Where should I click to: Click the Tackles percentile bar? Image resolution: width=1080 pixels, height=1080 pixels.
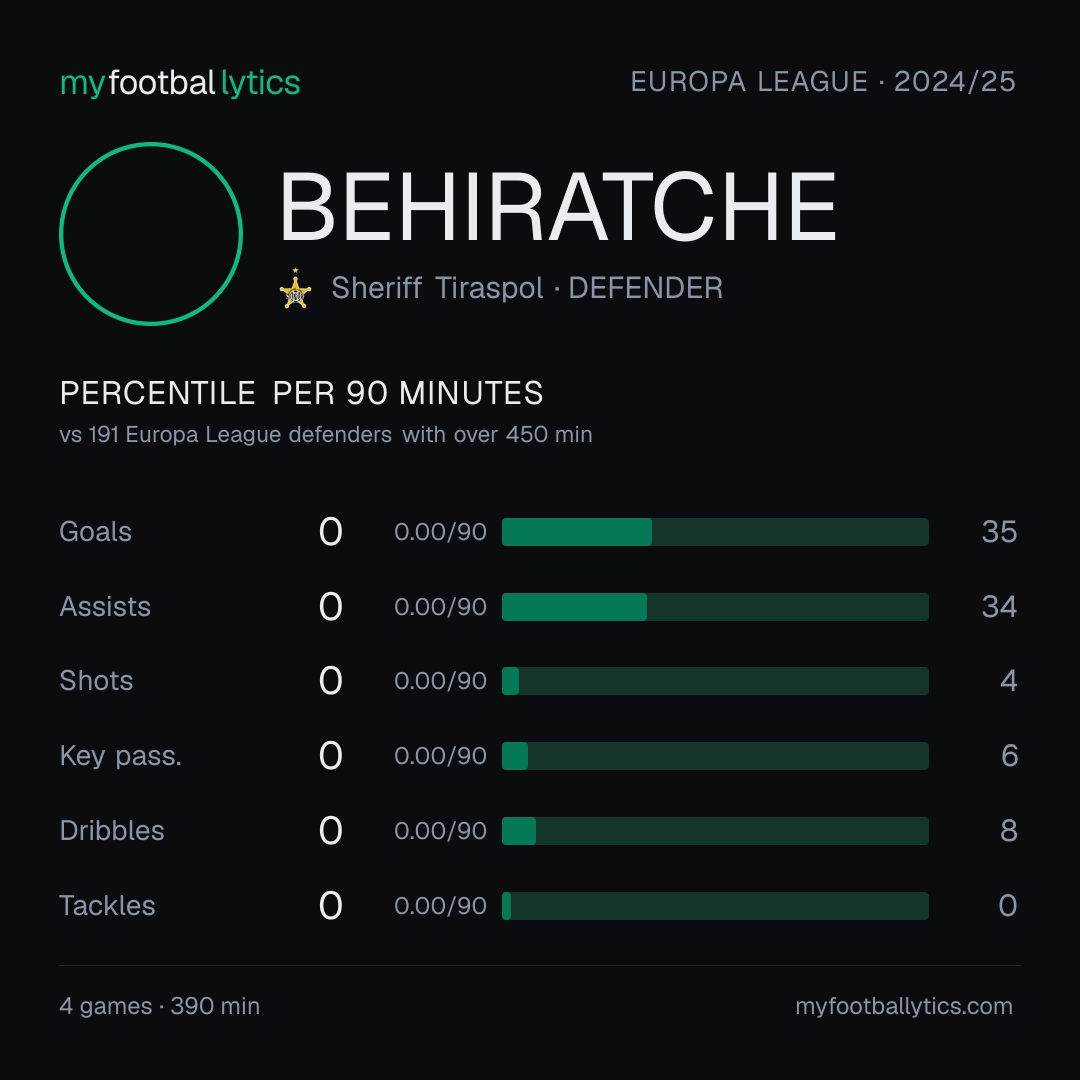tap(715, 906)
